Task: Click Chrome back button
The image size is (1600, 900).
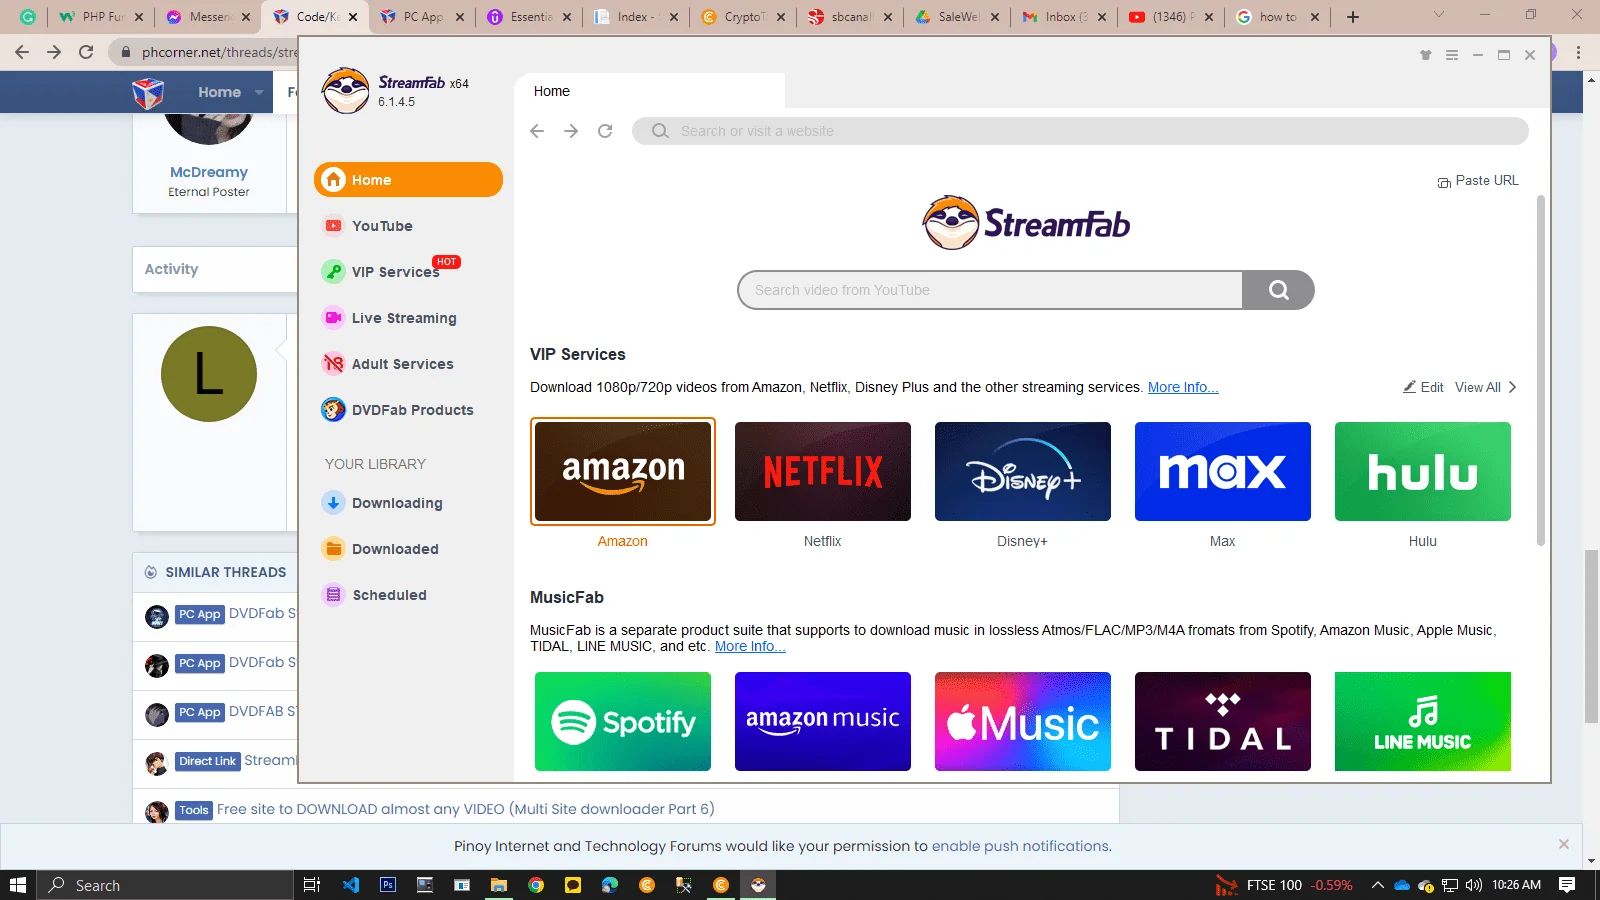Action: tap(22, 52)
